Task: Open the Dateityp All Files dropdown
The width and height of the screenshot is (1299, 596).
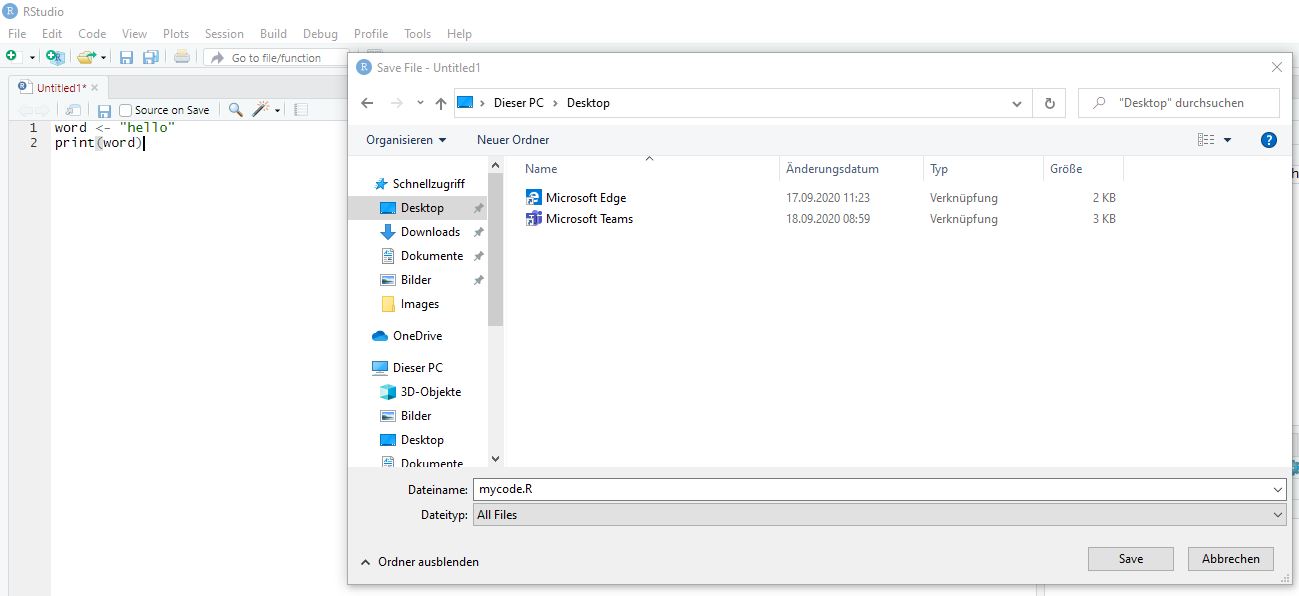Action: tap(878, 515)
